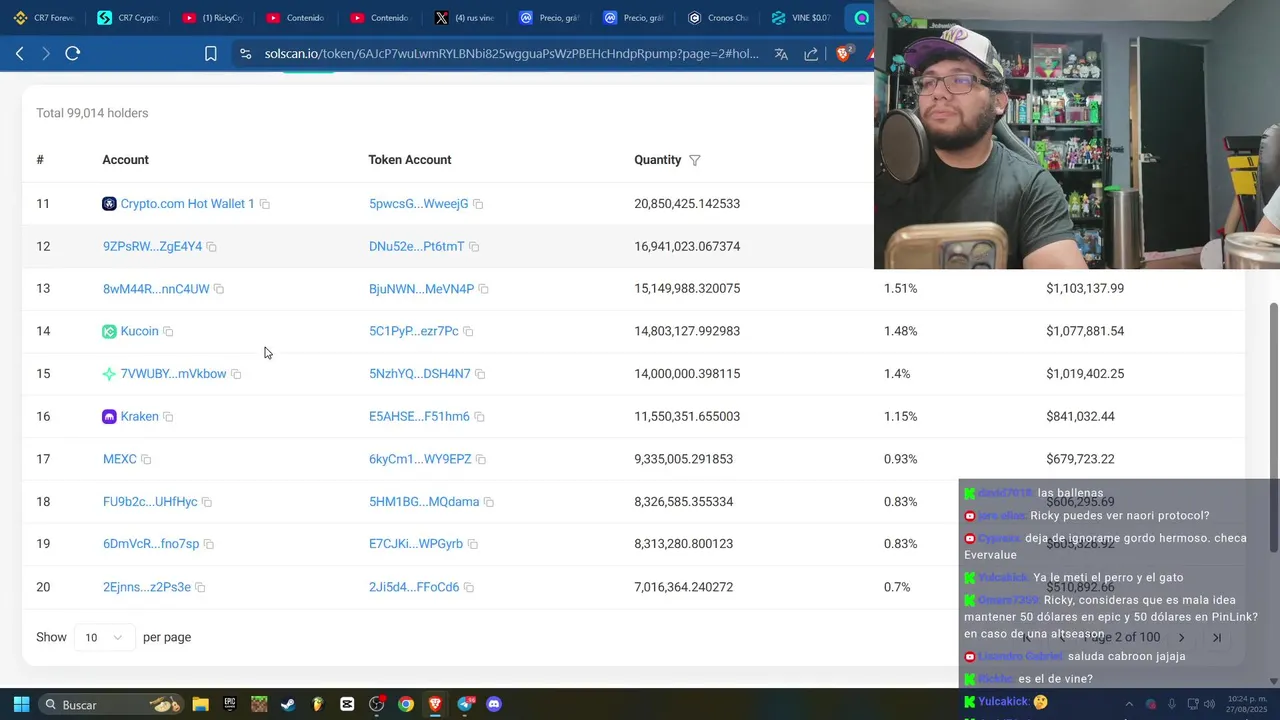The height and width of the screenshot is (720, 1280).
Task: Go back to previous page
Action: pos(19,53)
